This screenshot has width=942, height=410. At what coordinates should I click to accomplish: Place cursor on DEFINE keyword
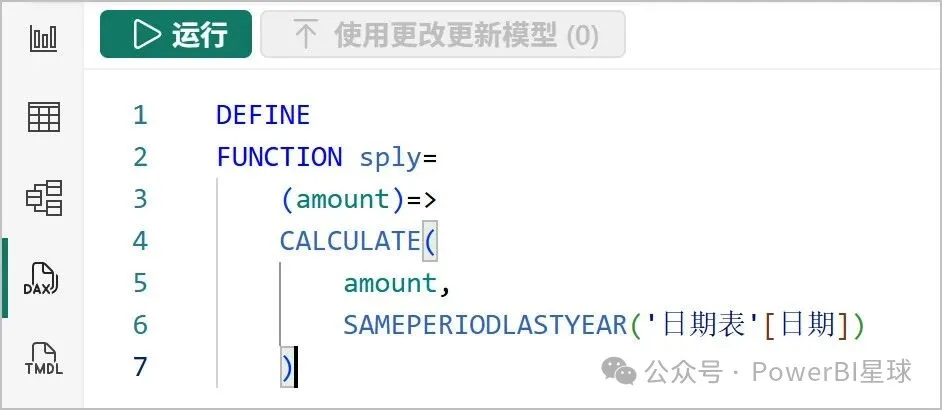(x=263, y=115)
